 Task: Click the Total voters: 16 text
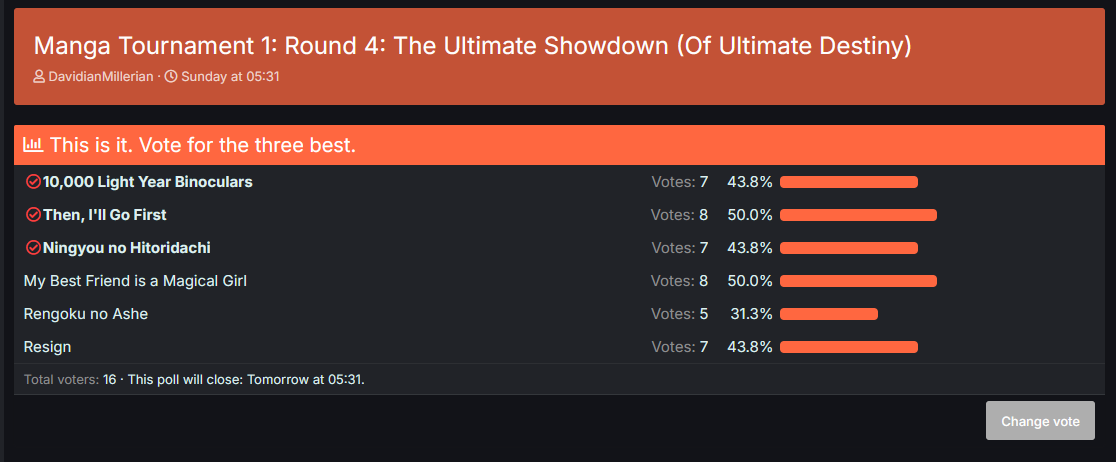point(69,380)
